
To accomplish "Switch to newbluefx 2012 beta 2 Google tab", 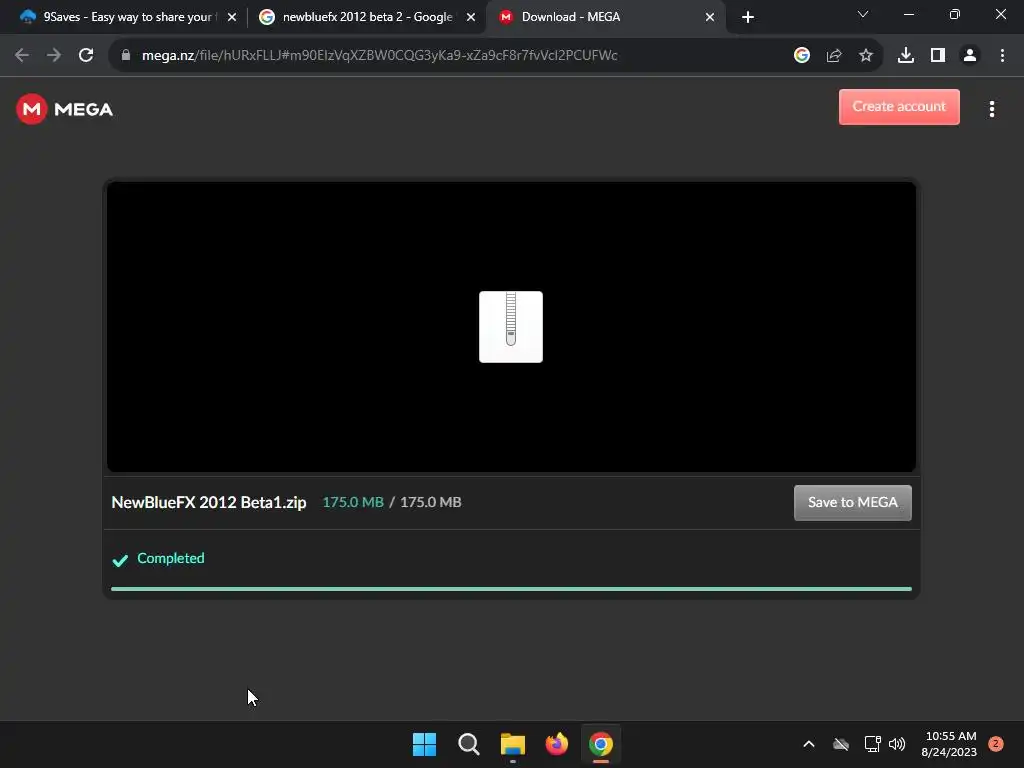I will 367,17.
